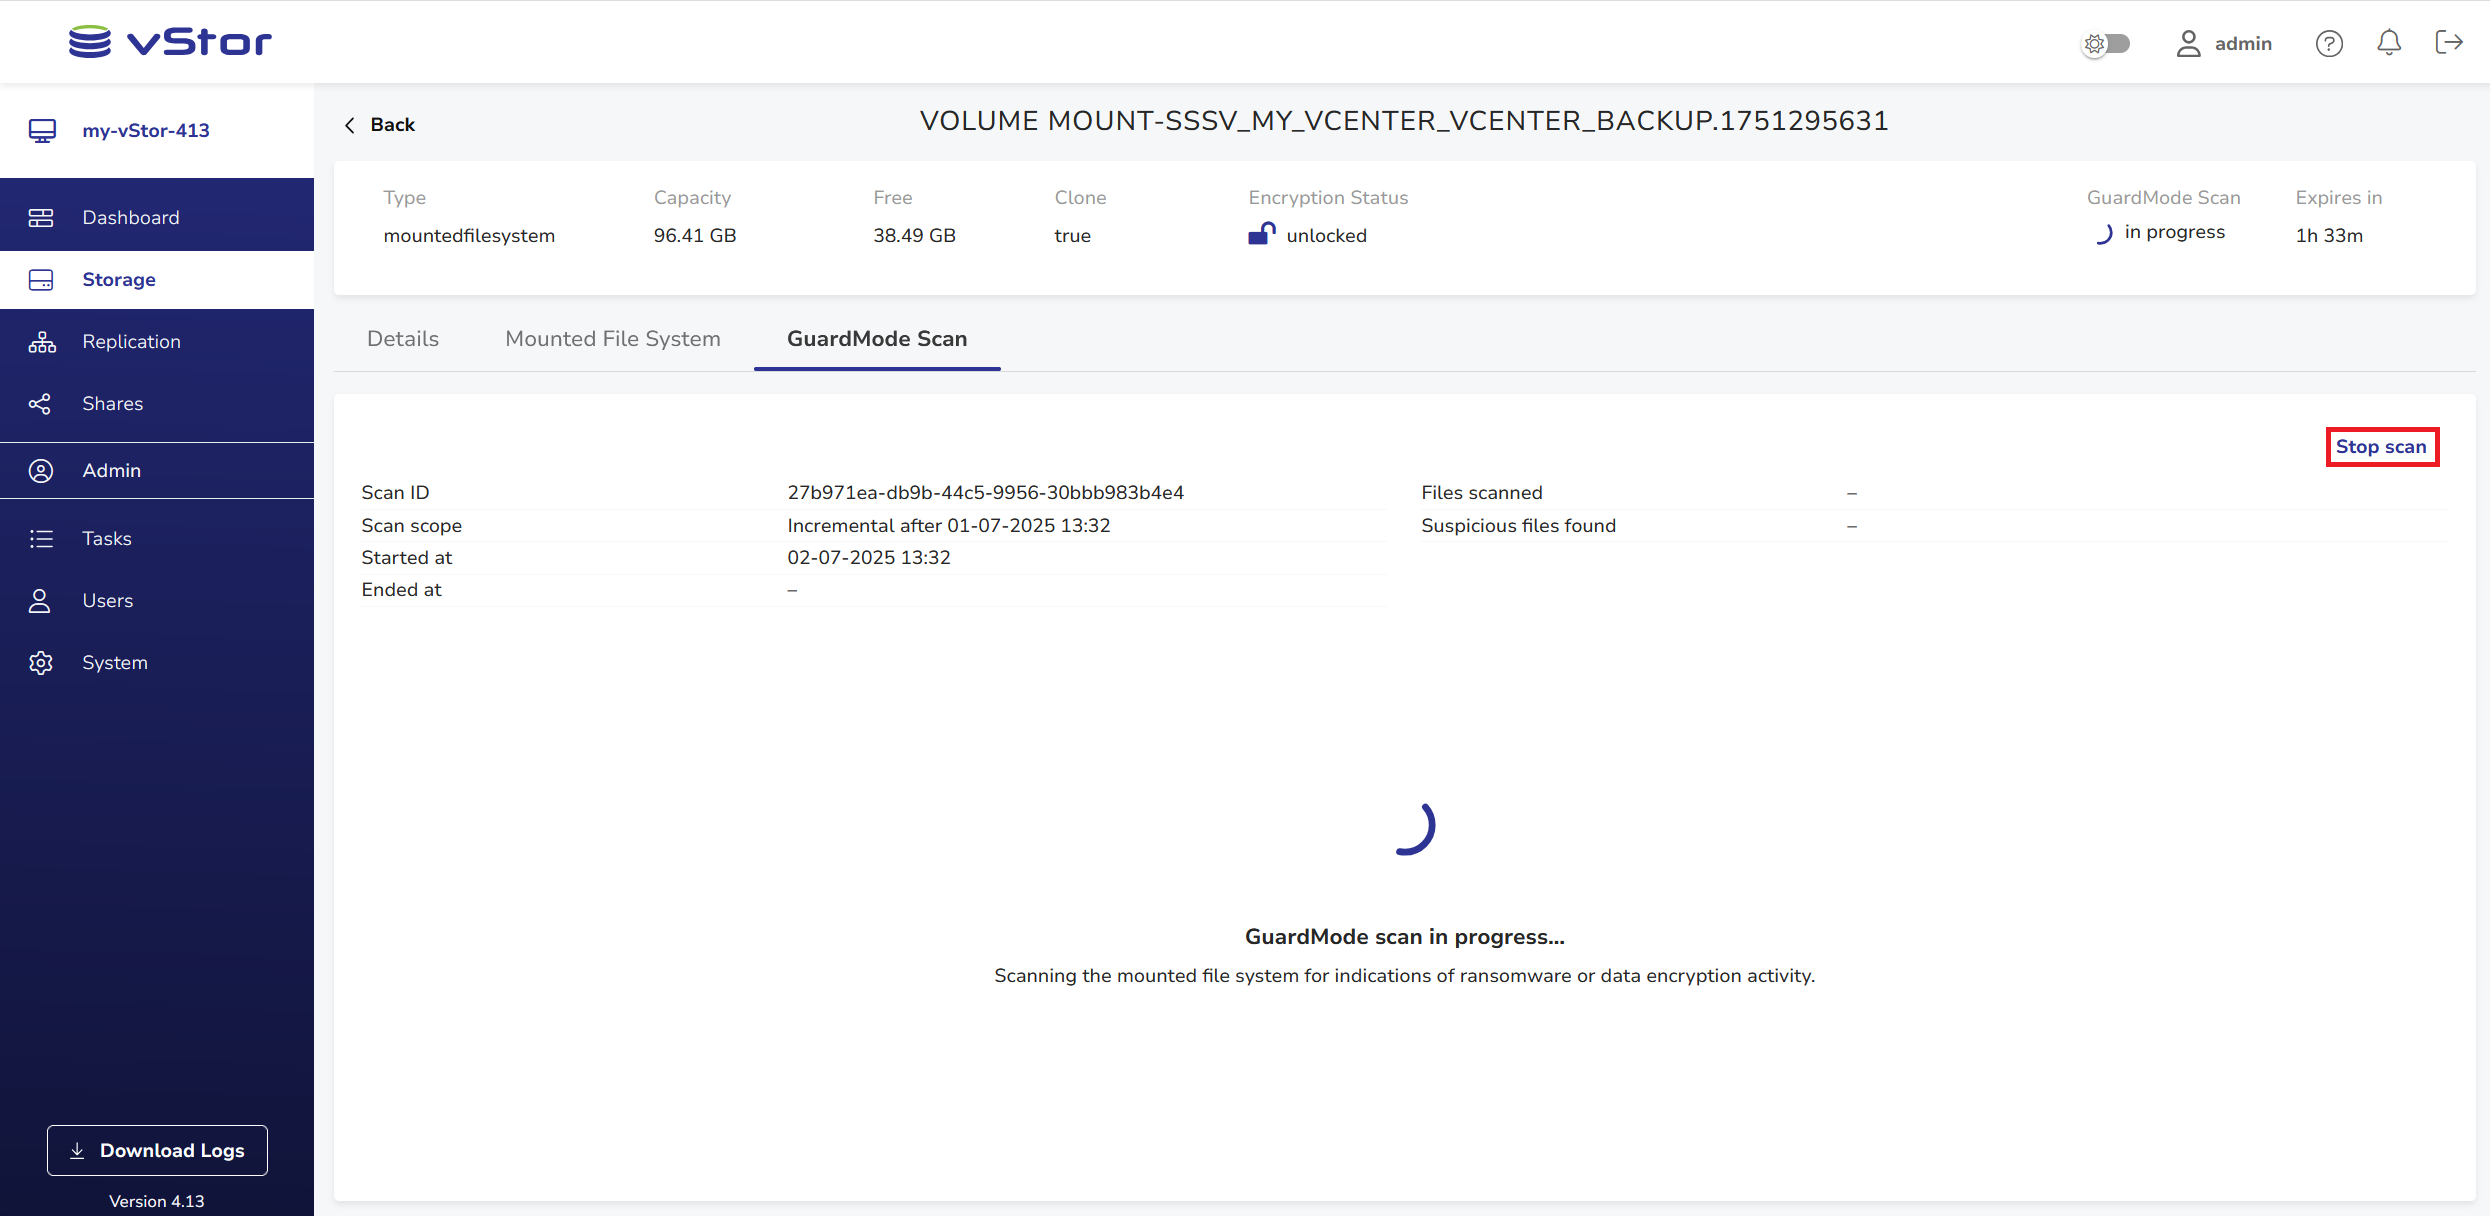Click the vStor logo
The image size is (2490, 1216).
(170, 42)
